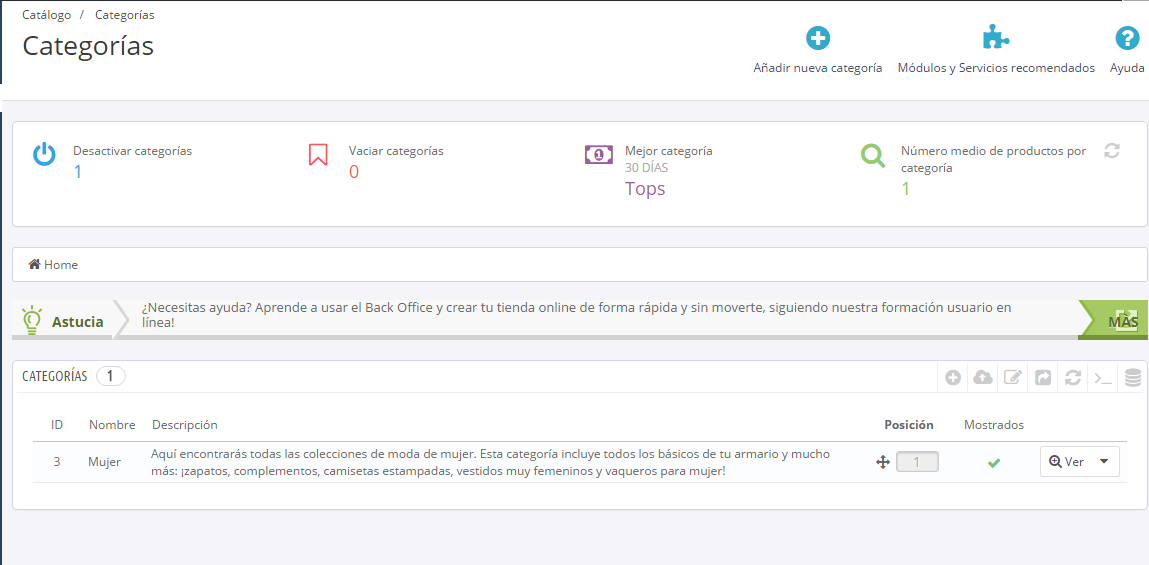Sort the list by the Posición column header
Viewport: 1149px width, 565px height.
[908, 425]
